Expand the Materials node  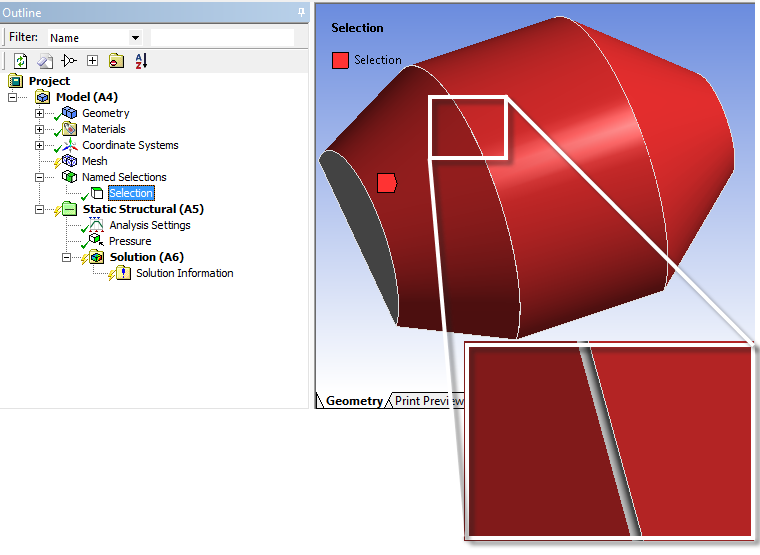pos(39,129)
